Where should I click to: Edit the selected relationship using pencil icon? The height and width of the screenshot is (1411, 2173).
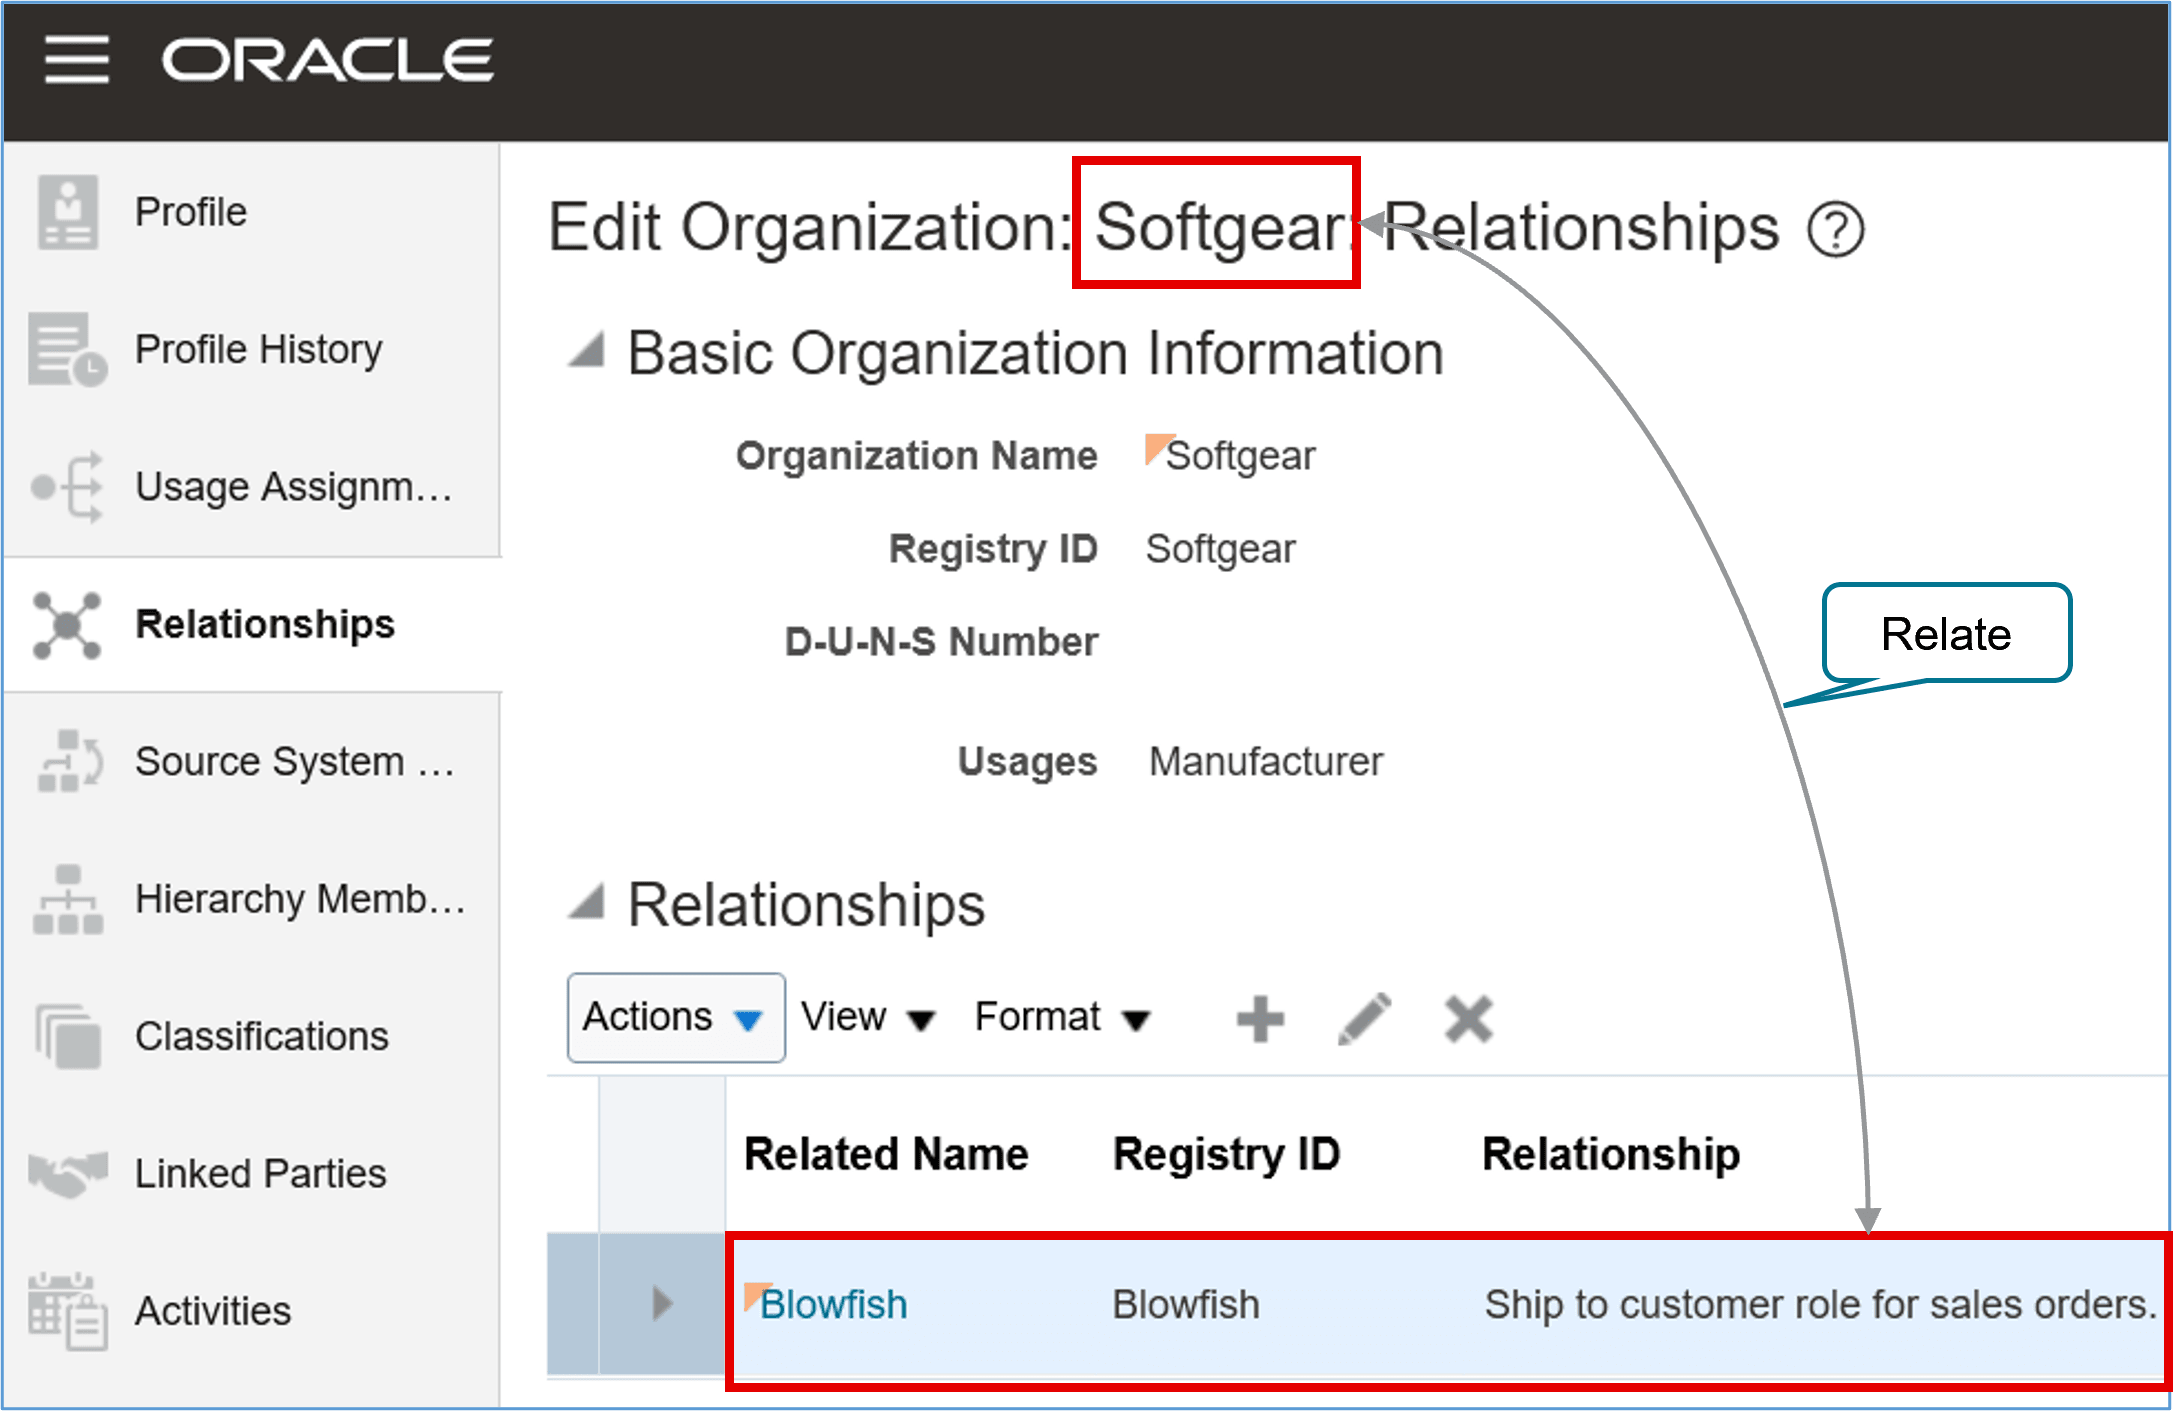tap(1364, 1017)
